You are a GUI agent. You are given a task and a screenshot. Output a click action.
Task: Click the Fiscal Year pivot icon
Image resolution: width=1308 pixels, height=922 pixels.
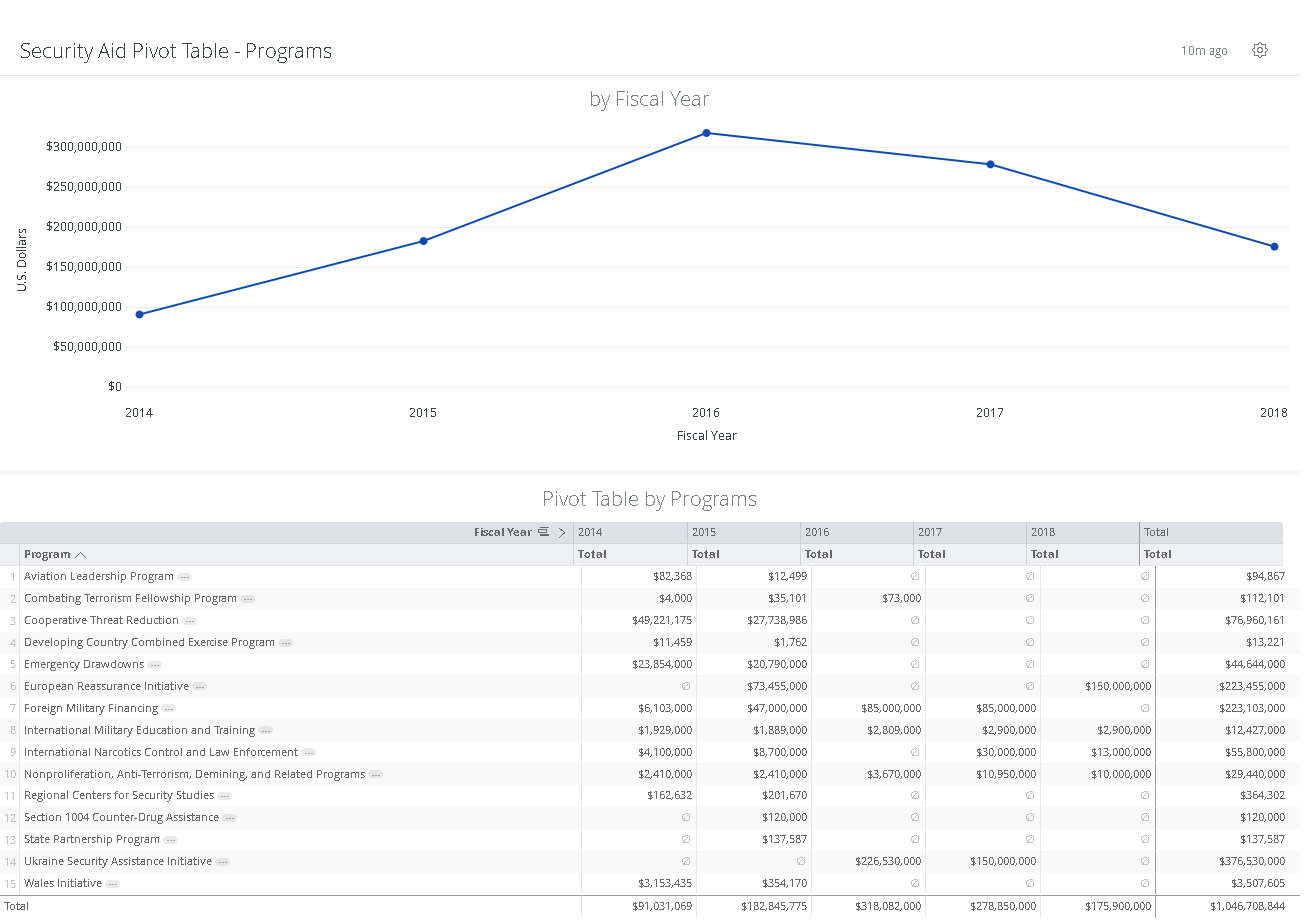point(543,532)
